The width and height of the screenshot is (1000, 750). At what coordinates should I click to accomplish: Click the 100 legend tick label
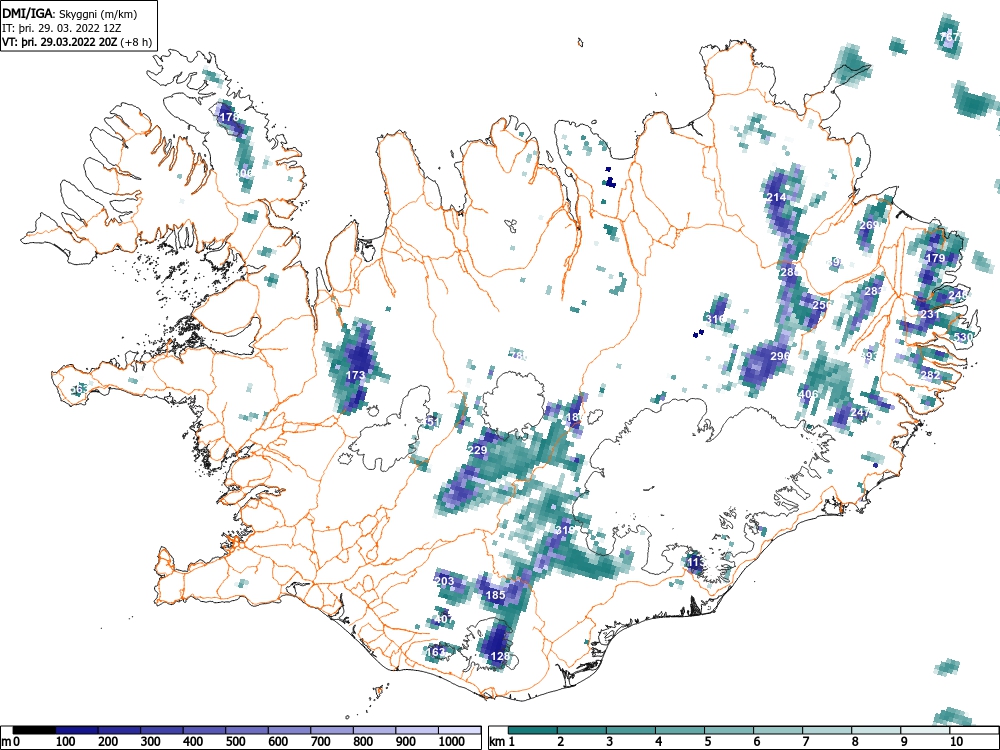click(x=66, y=742)
